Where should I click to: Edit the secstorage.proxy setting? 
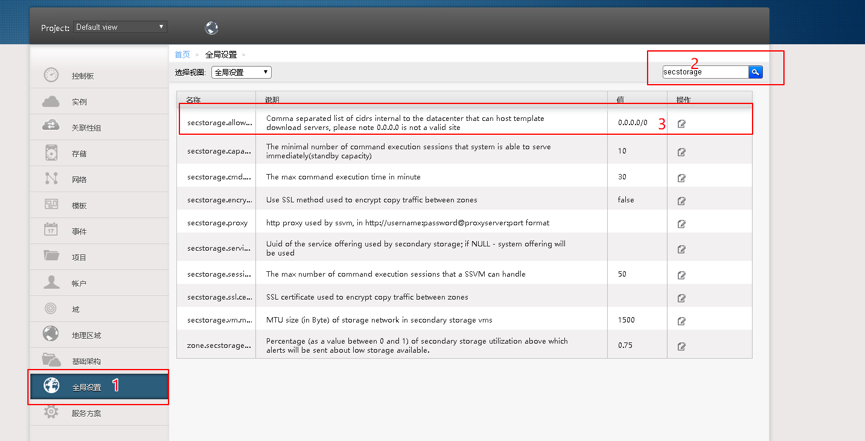pos(682,223)
